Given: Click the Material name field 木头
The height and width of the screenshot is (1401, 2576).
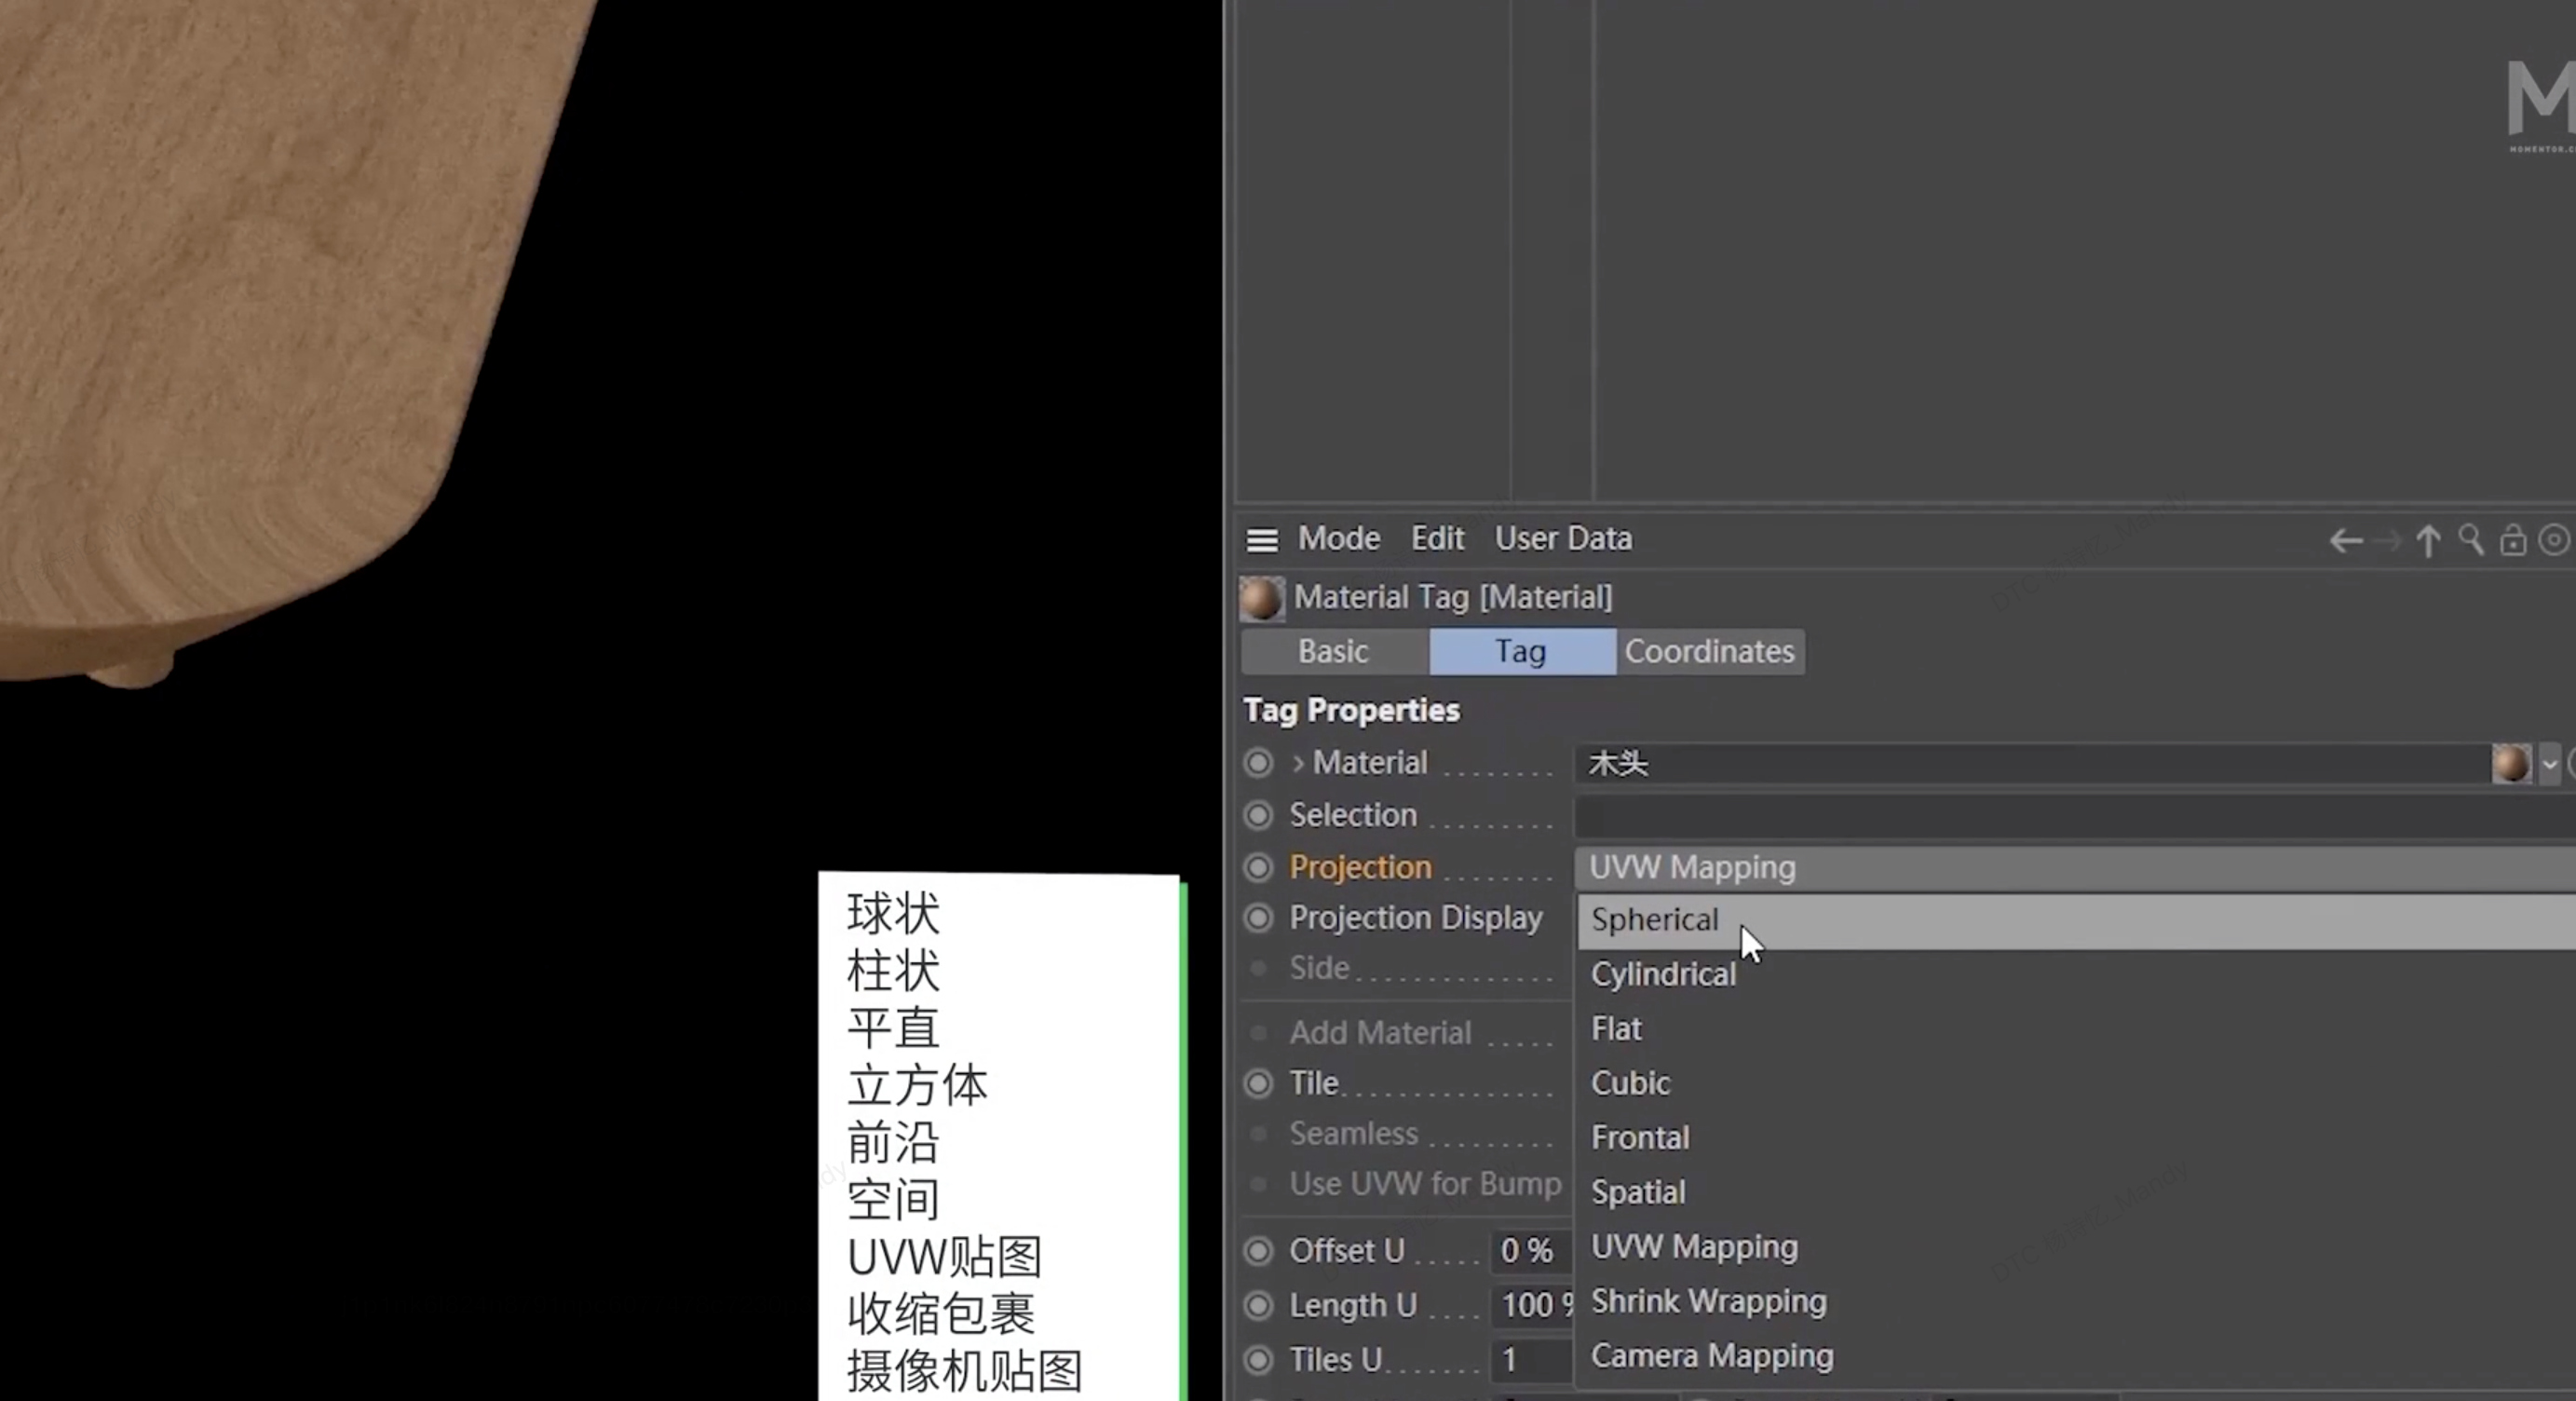Looking at the screenshot, I should point(2032,765).
